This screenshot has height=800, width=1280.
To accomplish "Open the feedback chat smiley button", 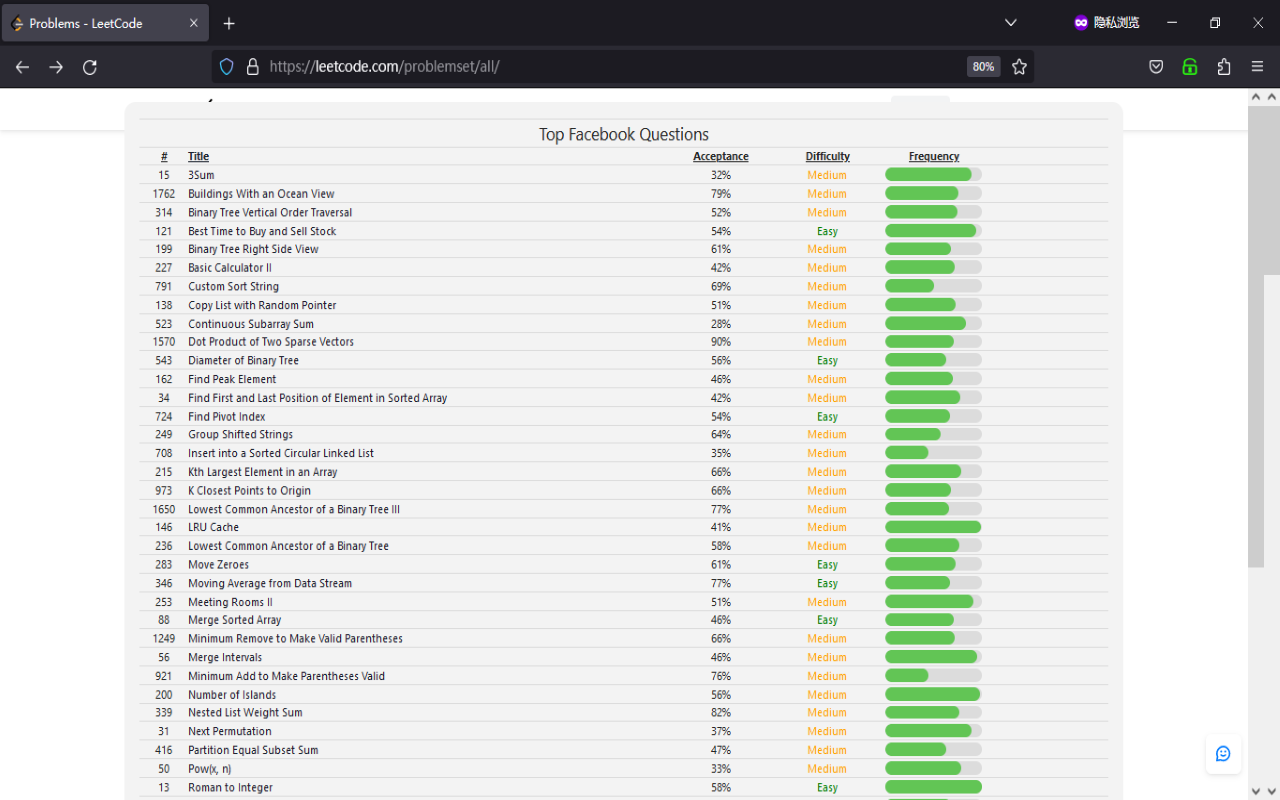I will (1223, 754).
